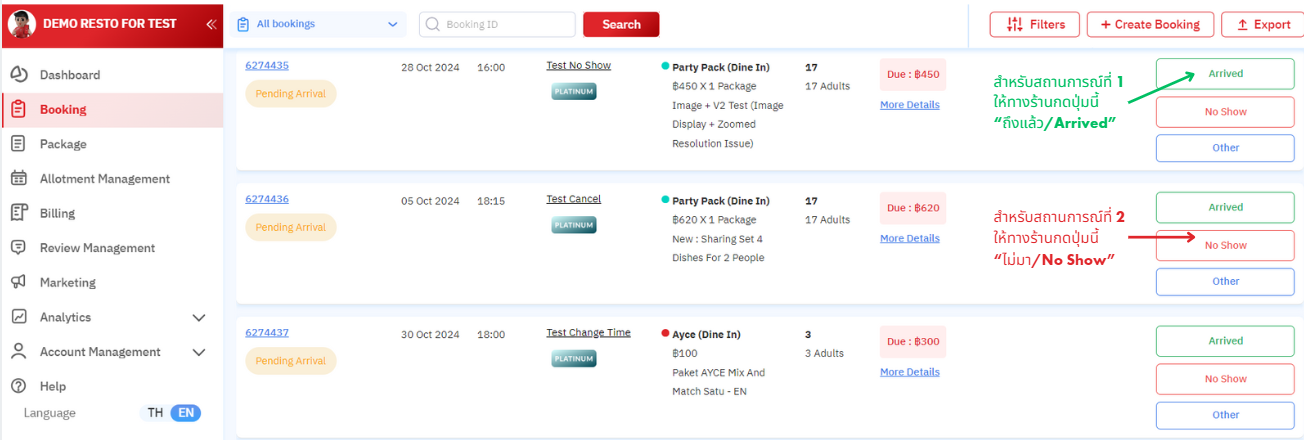Click the Package document icon
1304x440 pixels.
pyautogui.click(x=18, y=144)
